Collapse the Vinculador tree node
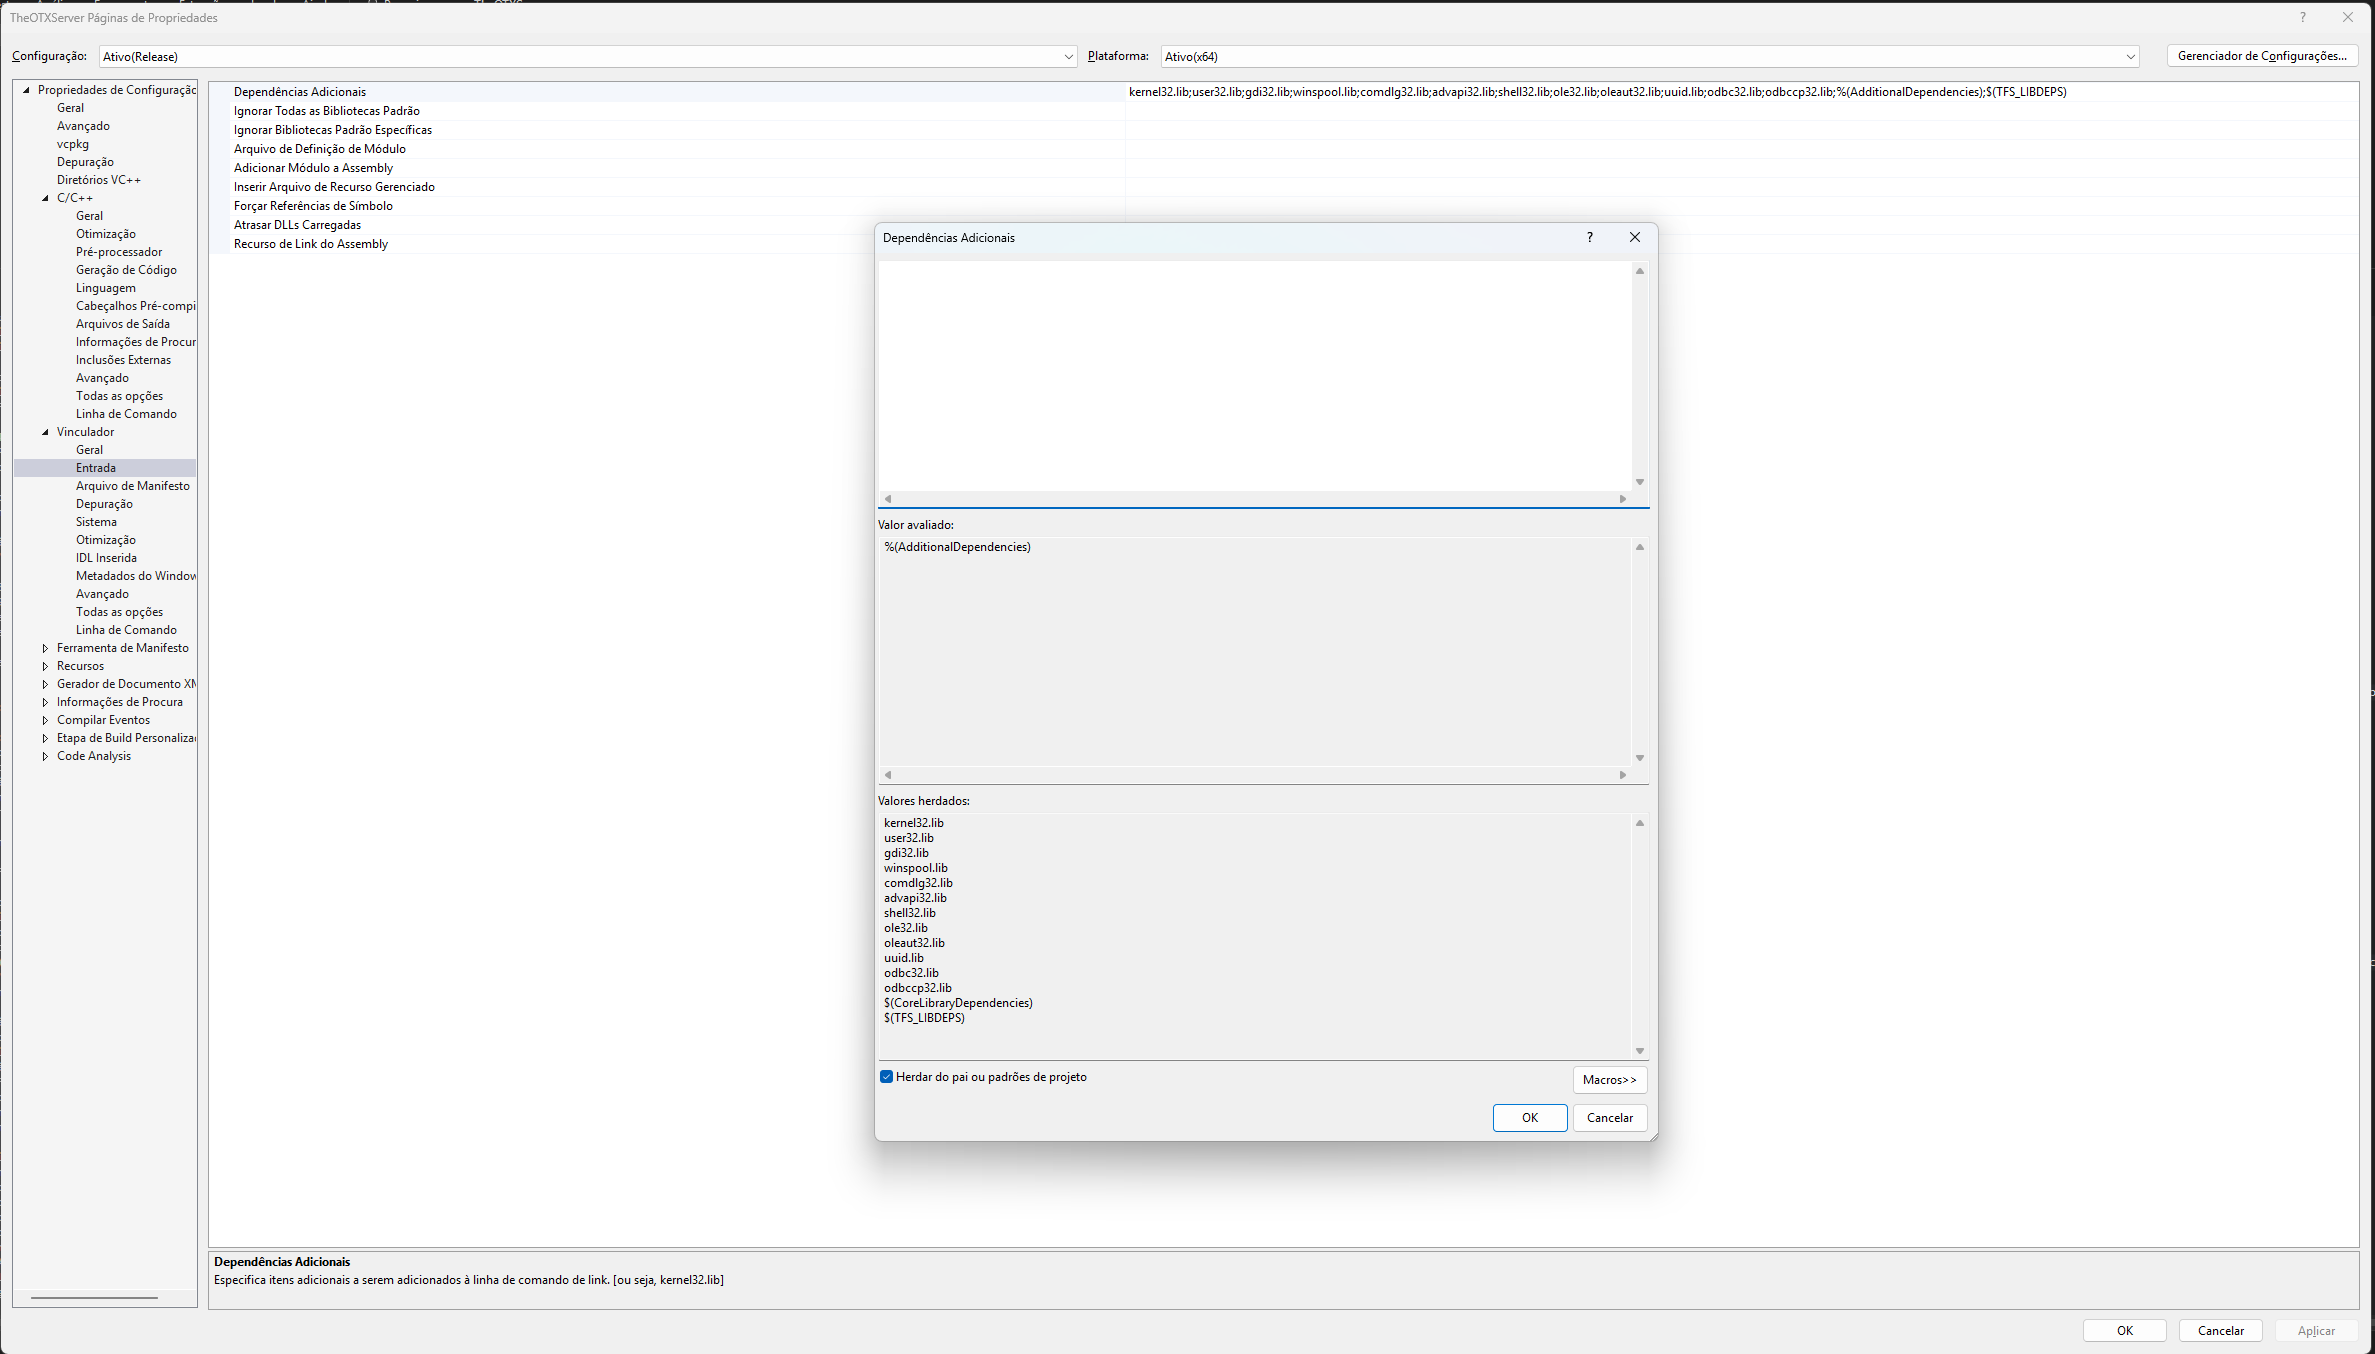This screenshot has height=1354, width=2375. [x=45, y=432]
